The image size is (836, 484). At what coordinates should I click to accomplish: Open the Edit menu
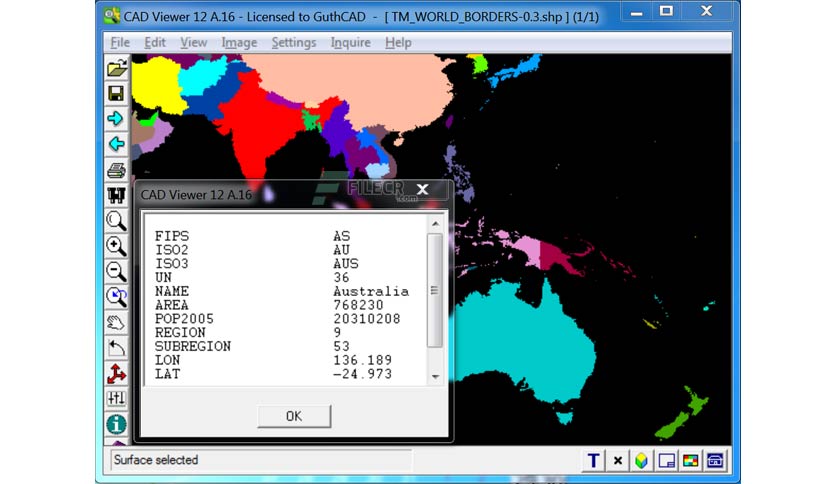point(155,43)
